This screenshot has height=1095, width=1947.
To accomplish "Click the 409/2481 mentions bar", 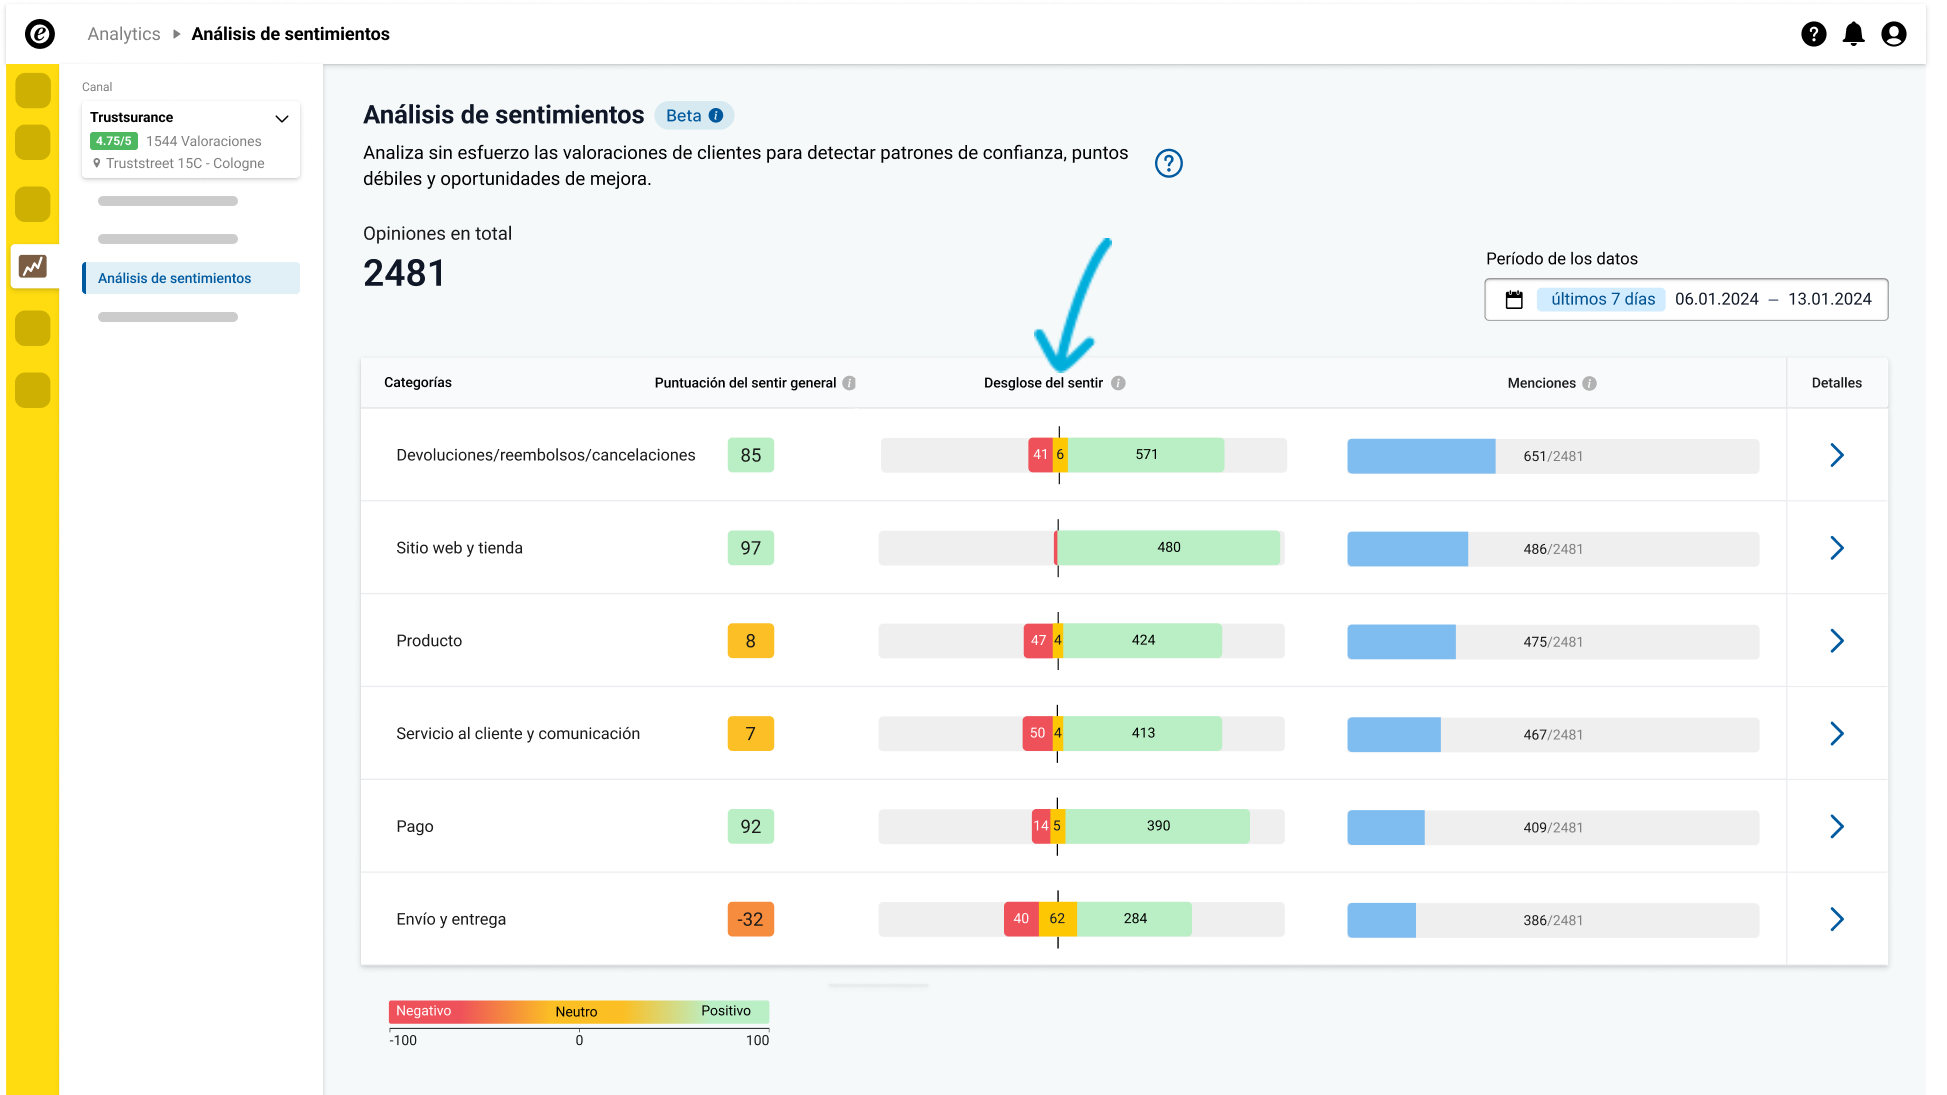I will point(1553,828).
